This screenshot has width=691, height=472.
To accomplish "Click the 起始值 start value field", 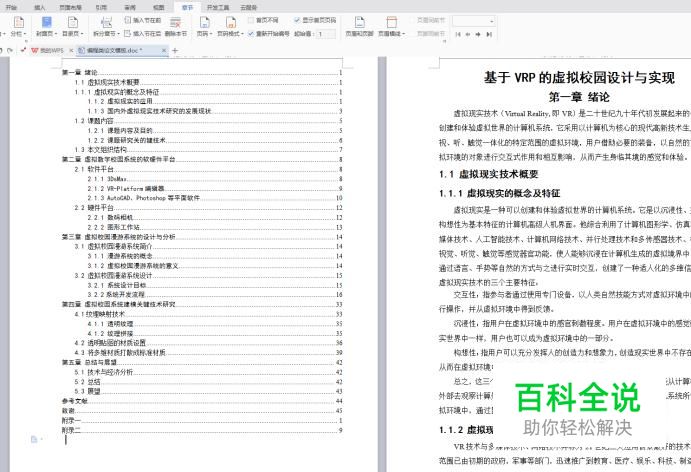I will [x=326, y=34].
